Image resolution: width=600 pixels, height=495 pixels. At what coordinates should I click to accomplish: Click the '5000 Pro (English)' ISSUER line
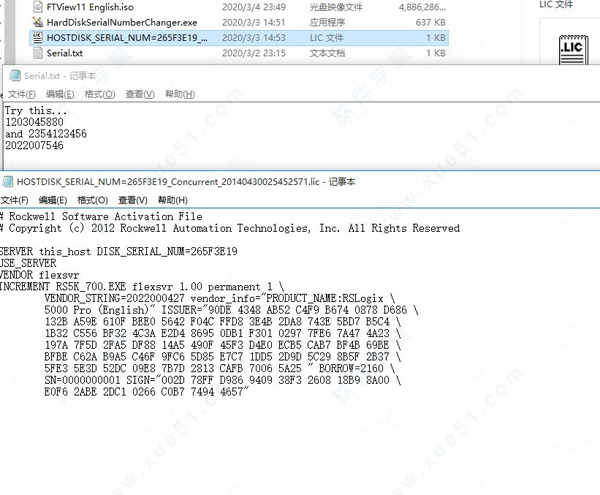tap(231, 310)
